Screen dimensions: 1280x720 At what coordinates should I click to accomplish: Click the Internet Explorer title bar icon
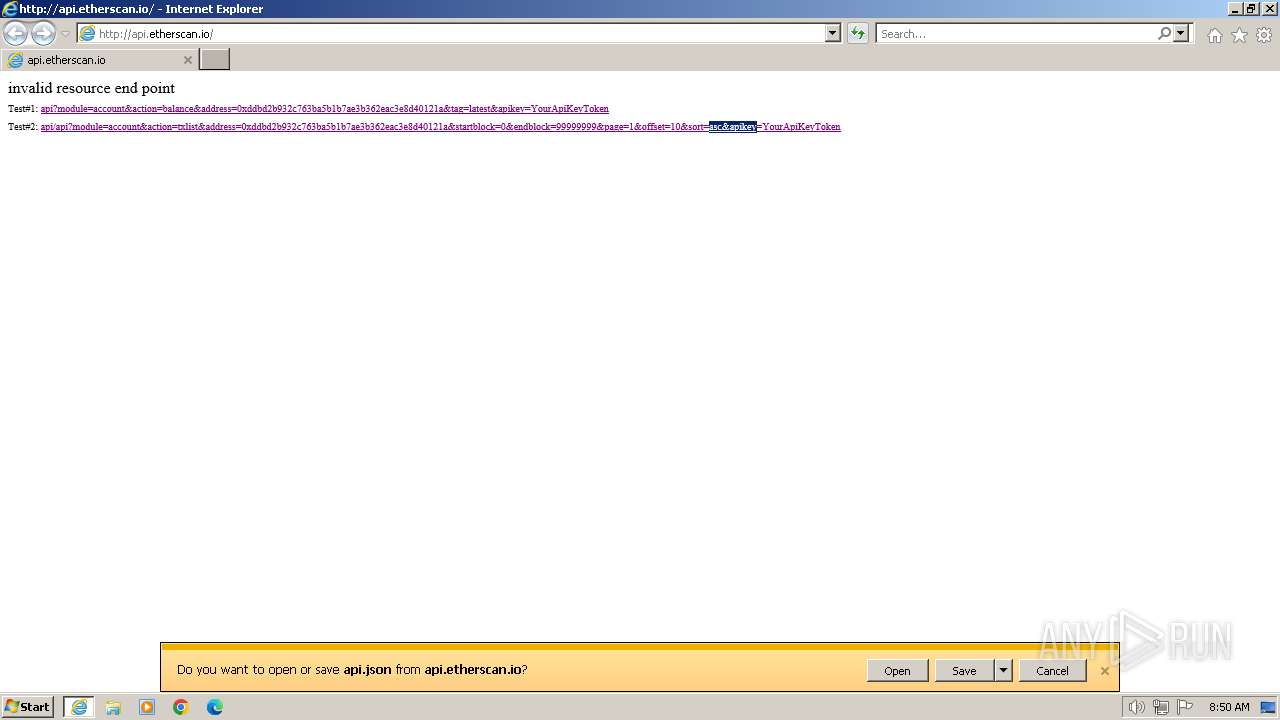9,9
